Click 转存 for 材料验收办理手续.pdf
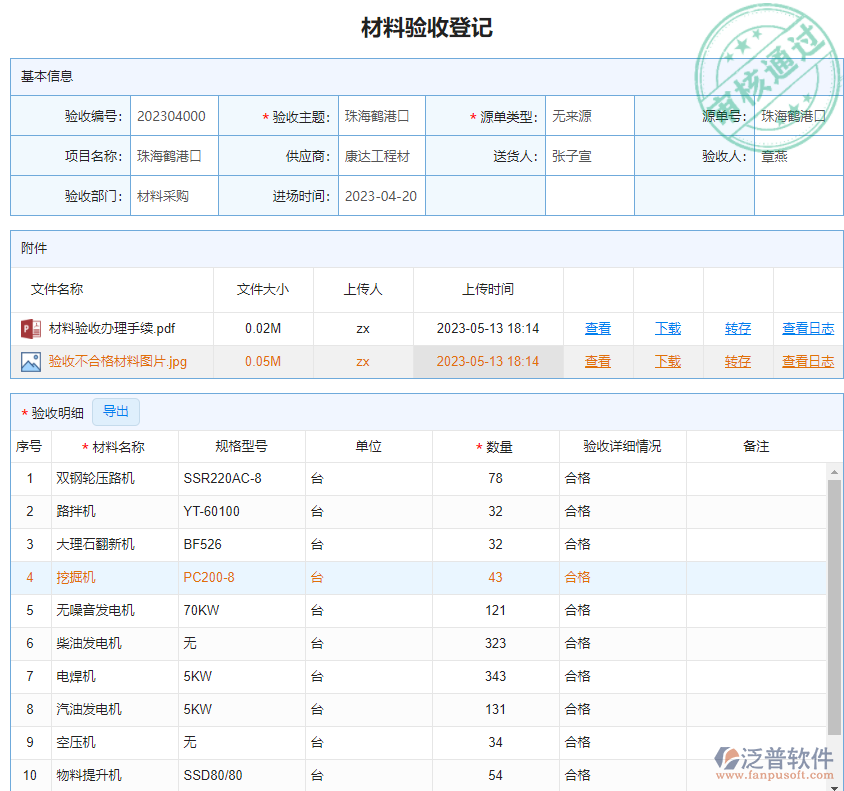 click(x=737, y=328)
